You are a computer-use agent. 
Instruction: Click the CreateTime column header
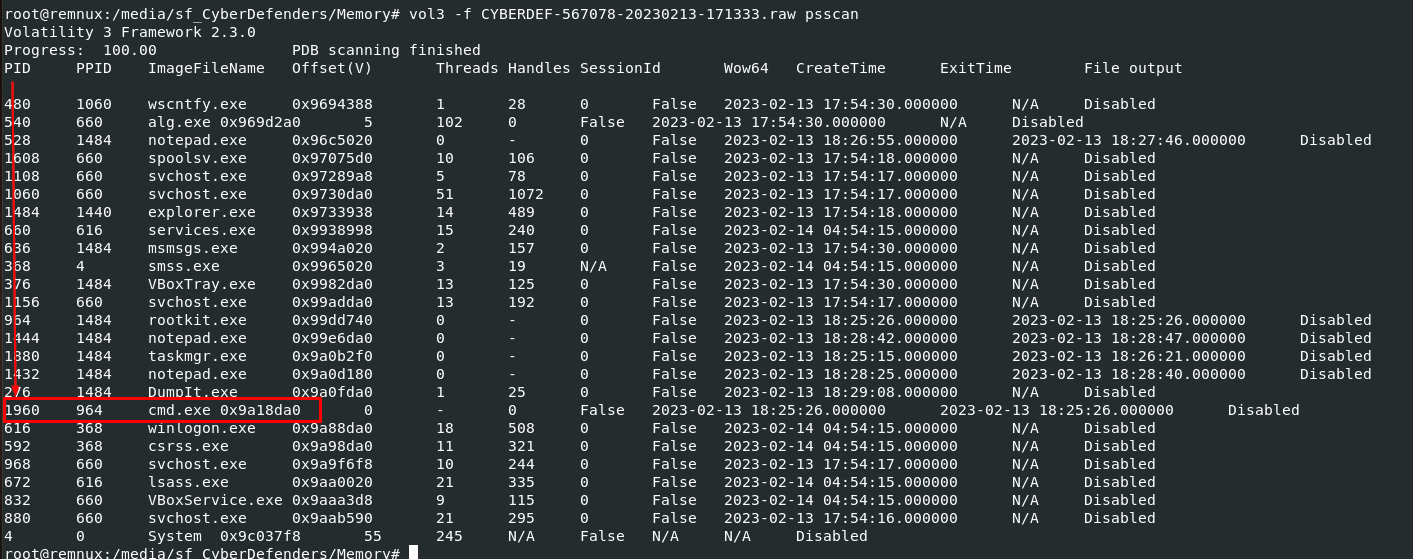point(840,68)
